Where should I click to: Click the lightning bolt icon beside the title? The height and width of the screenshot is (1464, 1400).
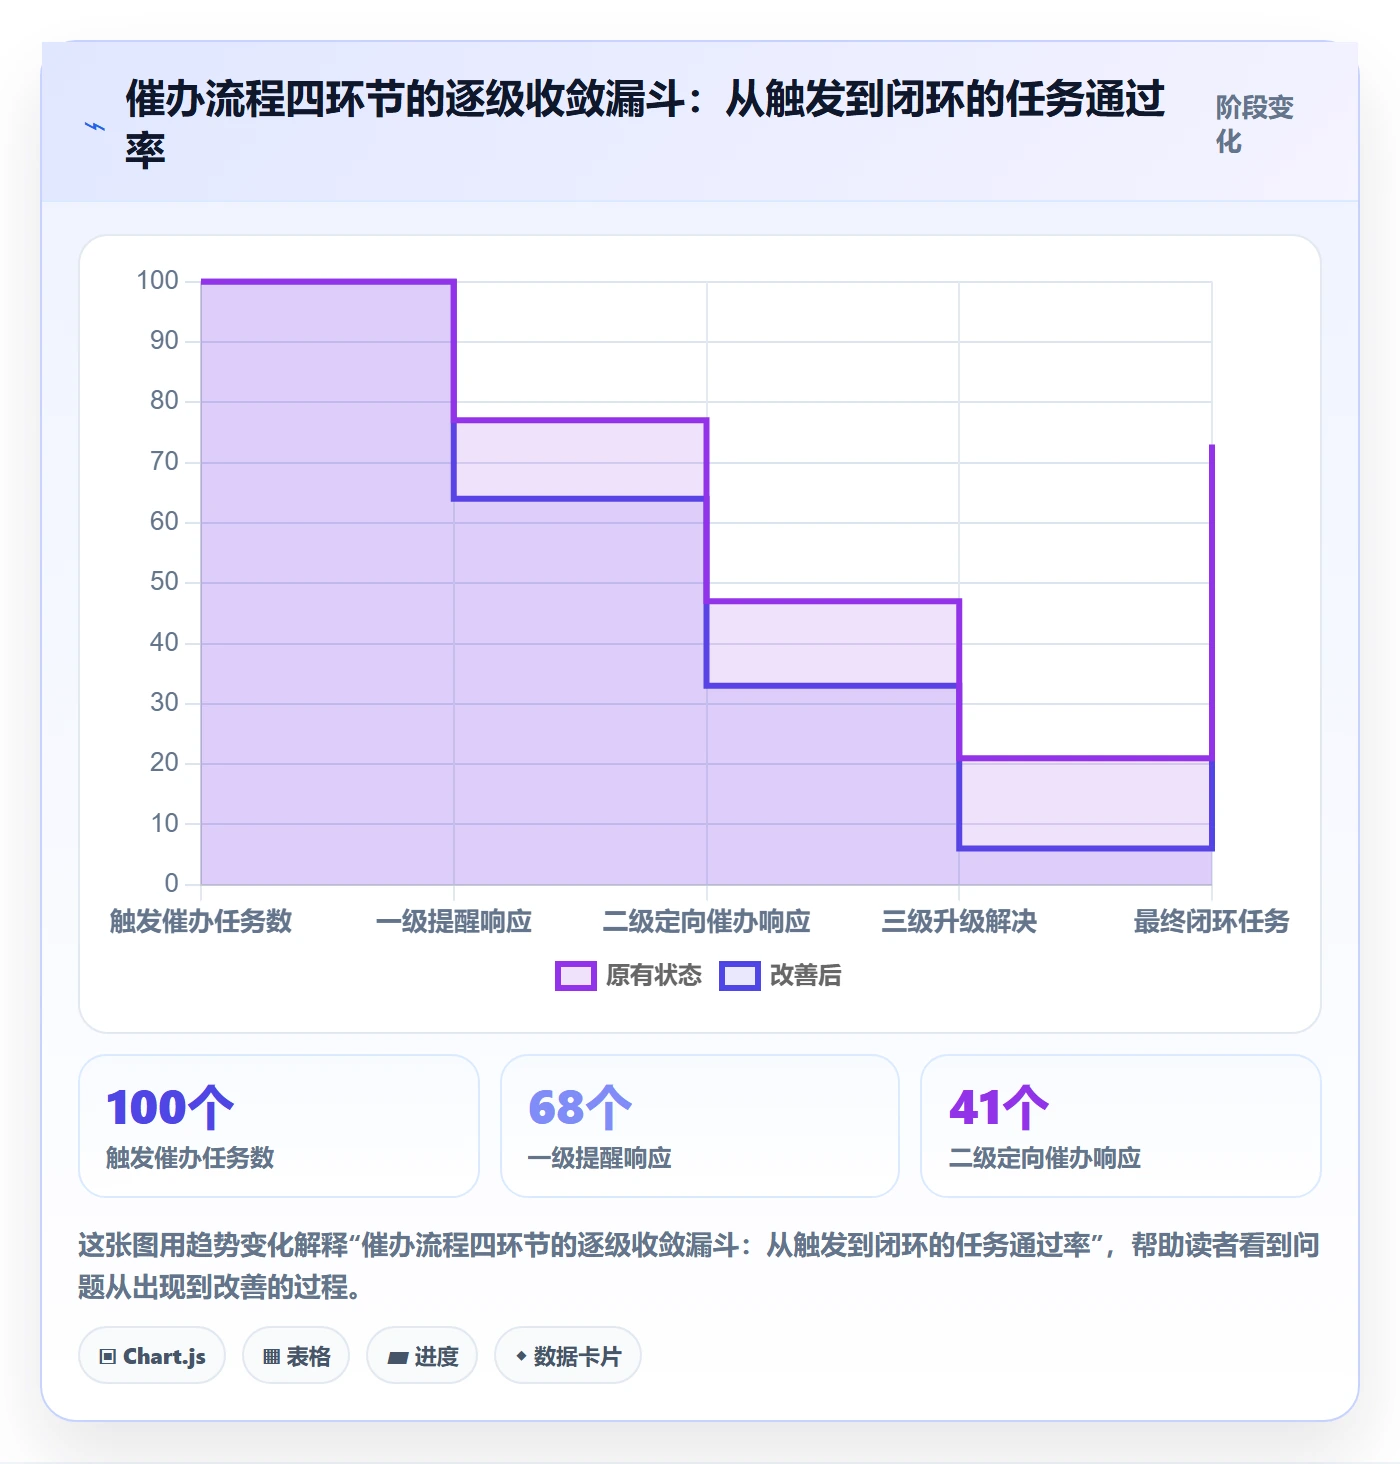tap(95, 126)
